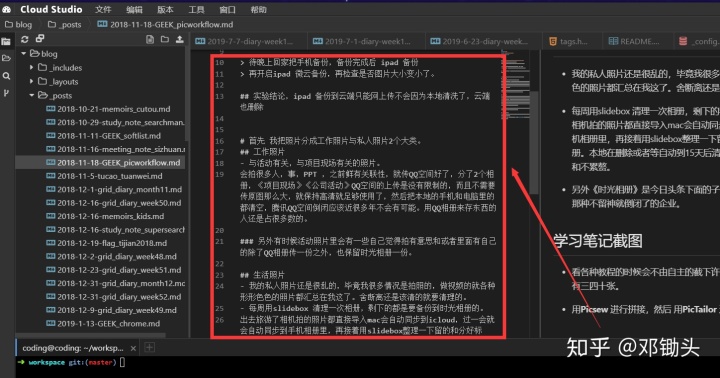This screenshot has width=720, height=378.
Task: Close the coding@coding terminal tab
Action: pos(133,349)
